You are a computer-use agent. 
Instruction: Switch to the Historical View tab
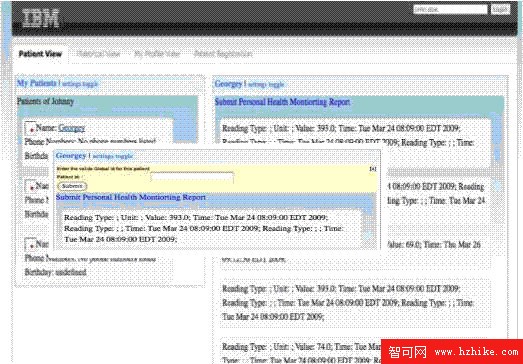point(98,54)
